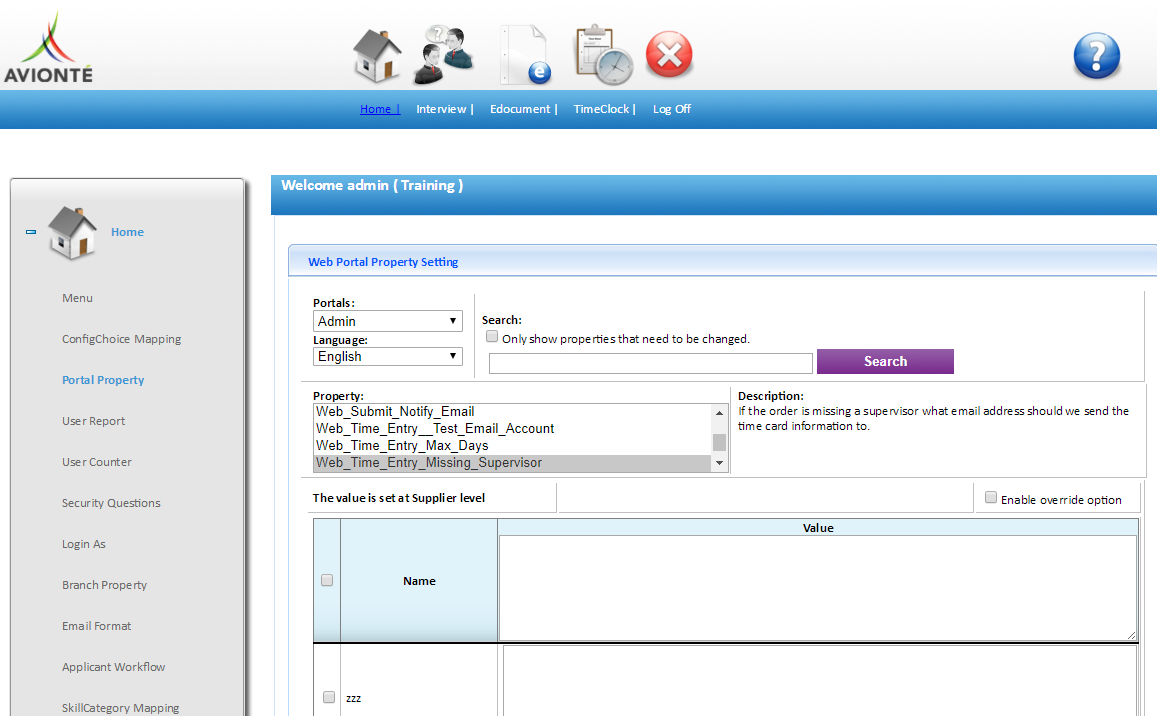Click the Edocument page icon
Viewport: 1157px width, 716px height.
click(525, 55)
